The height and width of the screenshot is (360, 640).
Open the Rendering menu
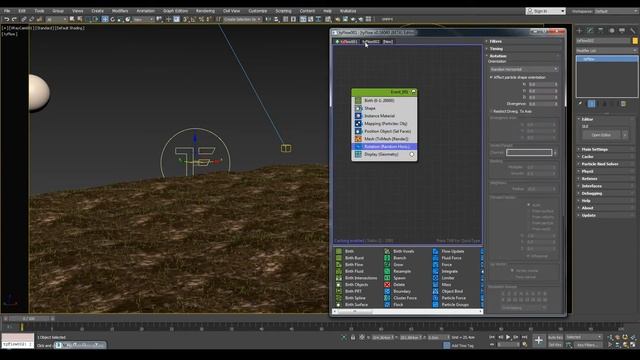click(205, 11)
